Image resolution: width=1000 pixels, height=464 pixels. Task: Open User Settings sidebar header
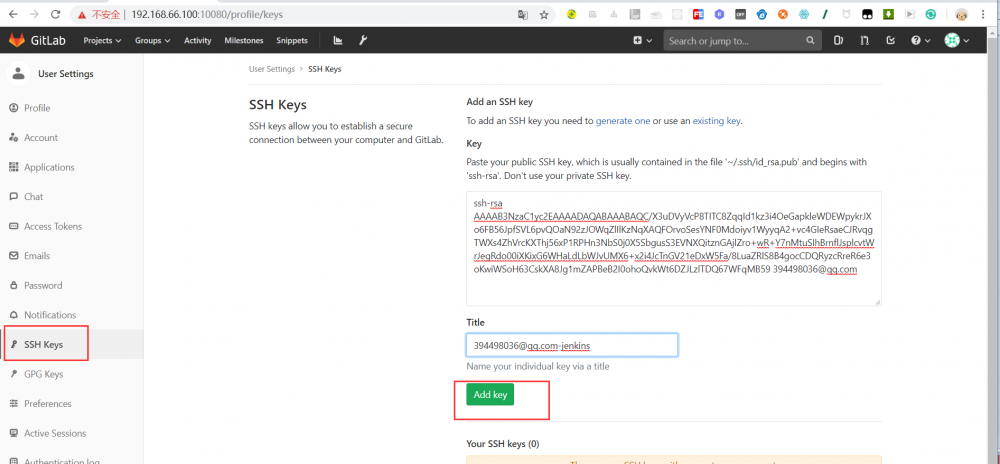[51, 74]
